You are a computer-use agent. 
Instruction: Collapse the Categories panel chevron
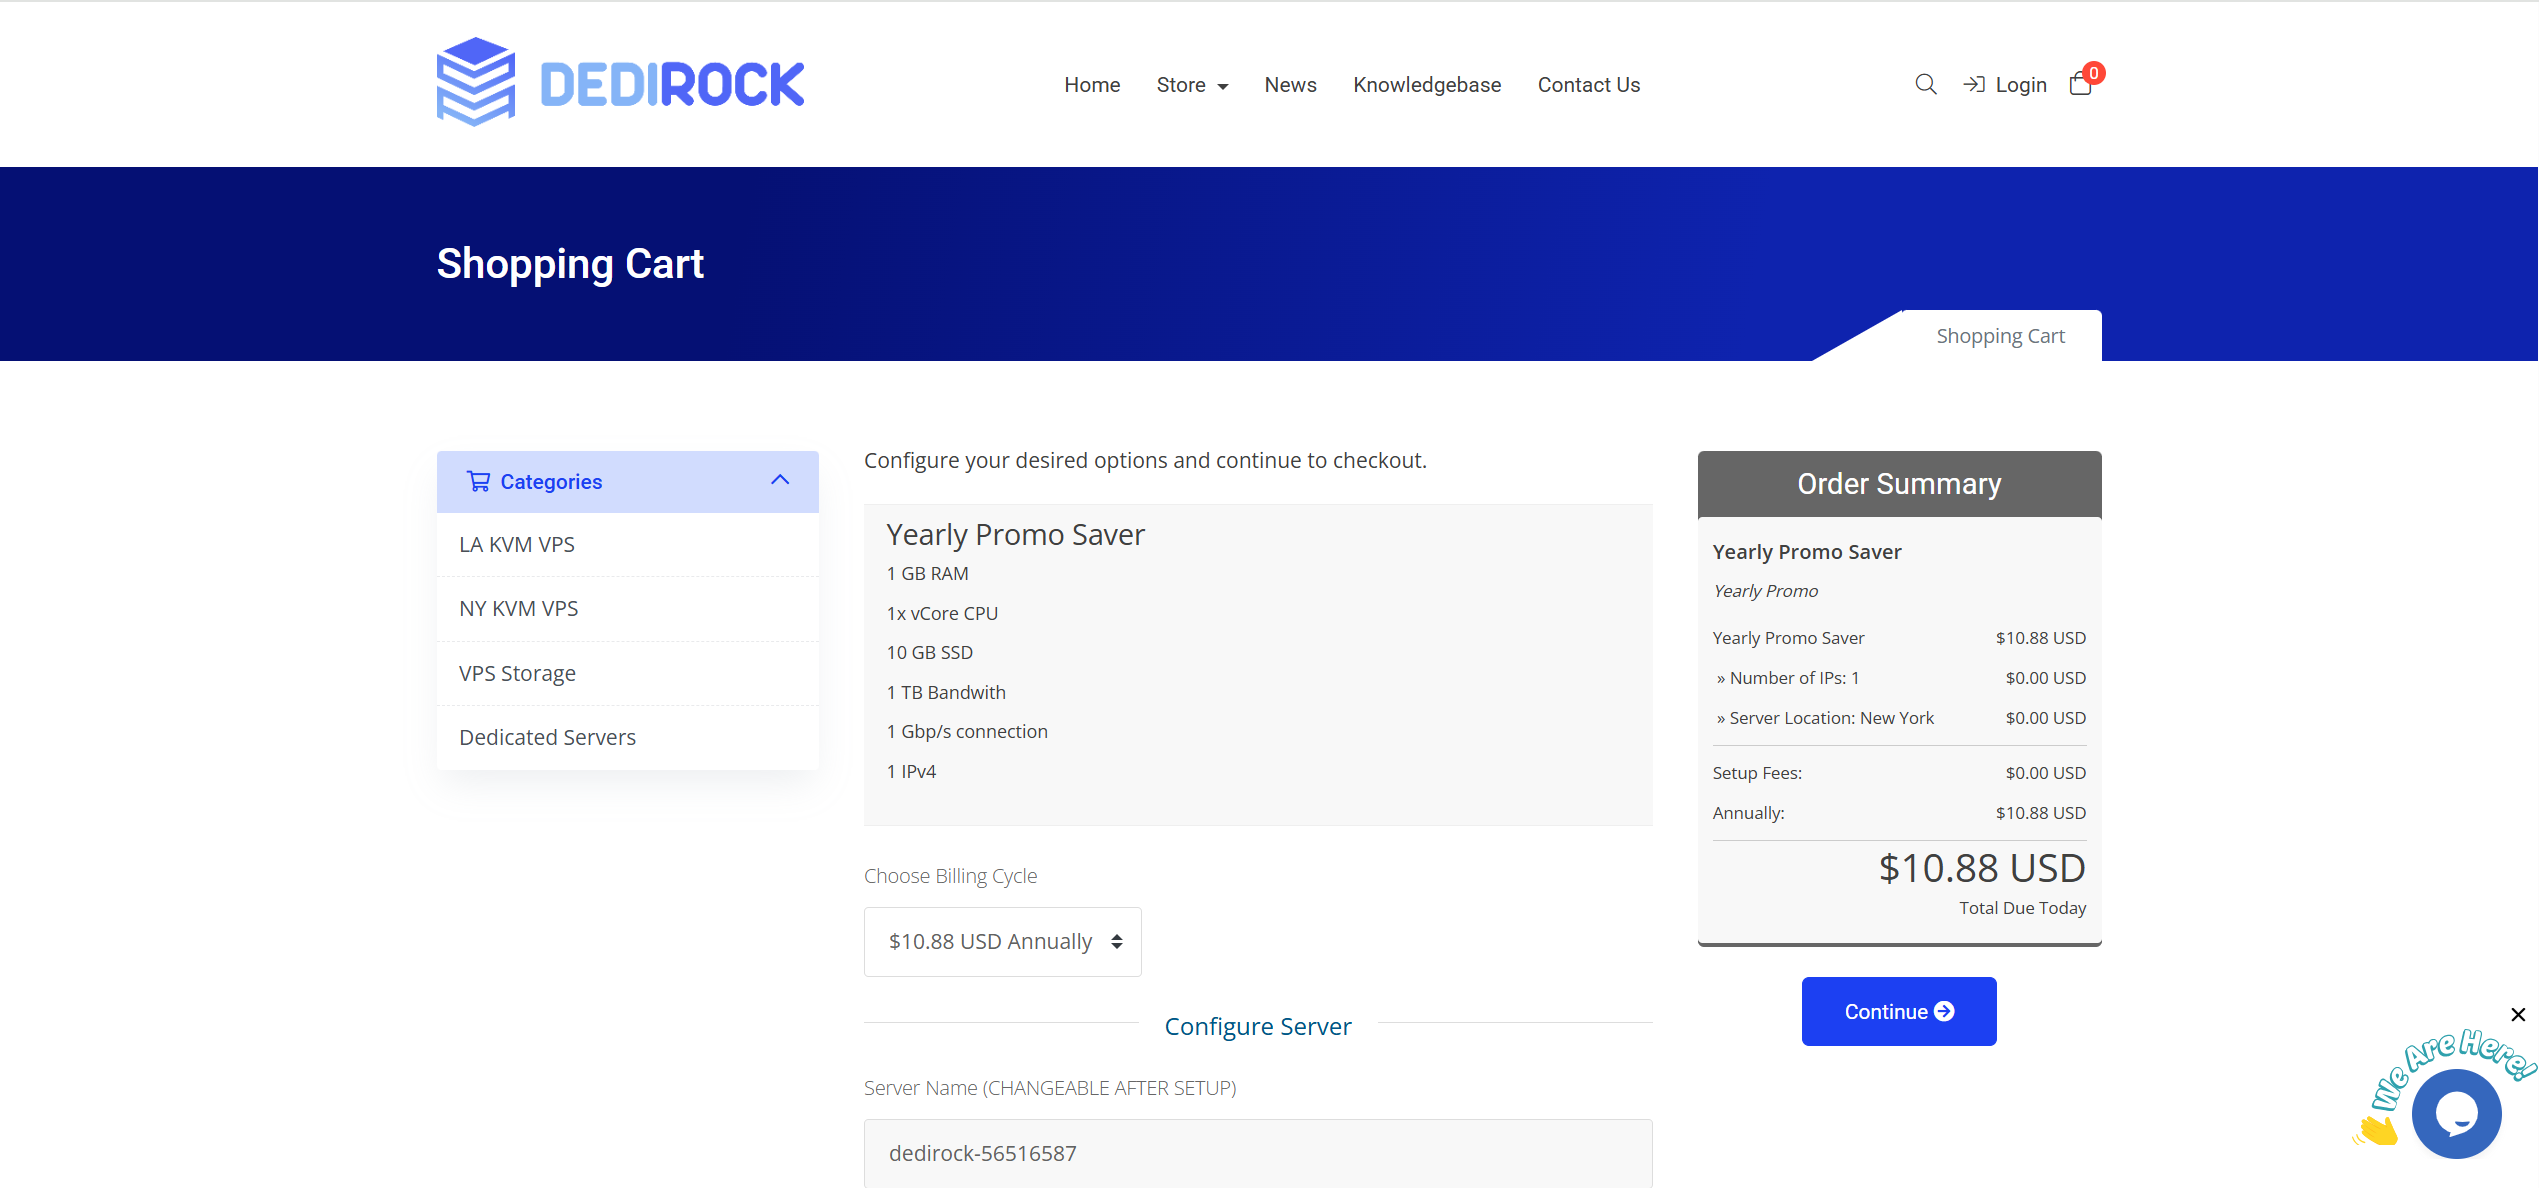[780, 481]
